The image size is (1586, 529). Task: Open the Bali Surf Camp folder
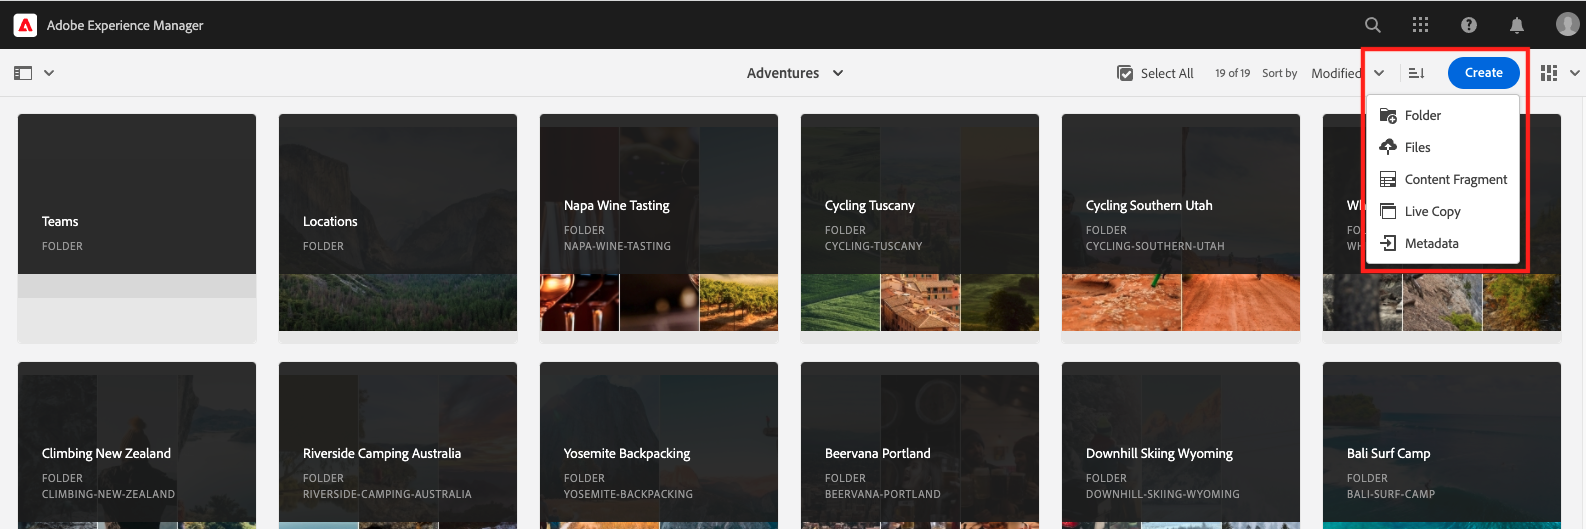coord(1442,445)
